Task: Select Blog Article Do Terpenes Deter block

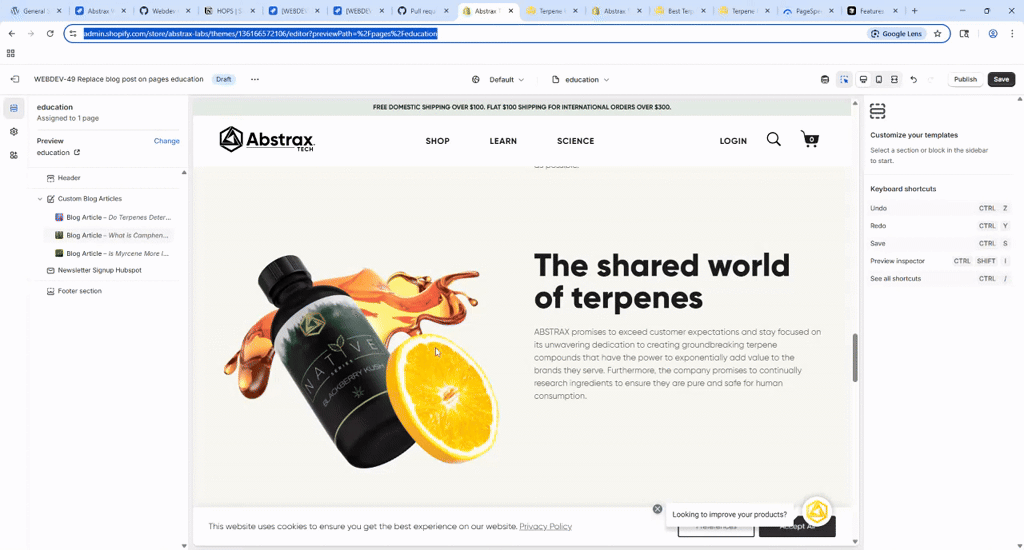Action: pos(118,218)
